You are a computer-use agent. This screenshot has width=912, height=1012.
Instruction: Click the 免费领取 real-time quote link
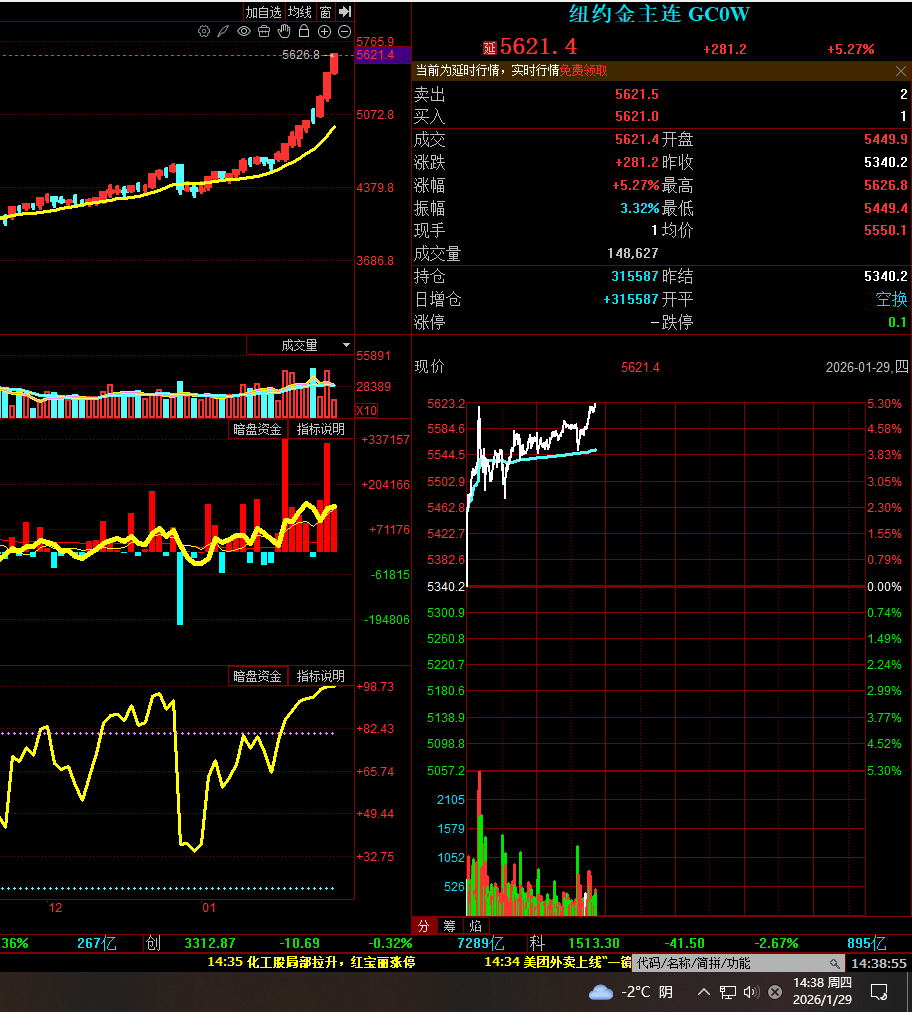click(583, 70)
